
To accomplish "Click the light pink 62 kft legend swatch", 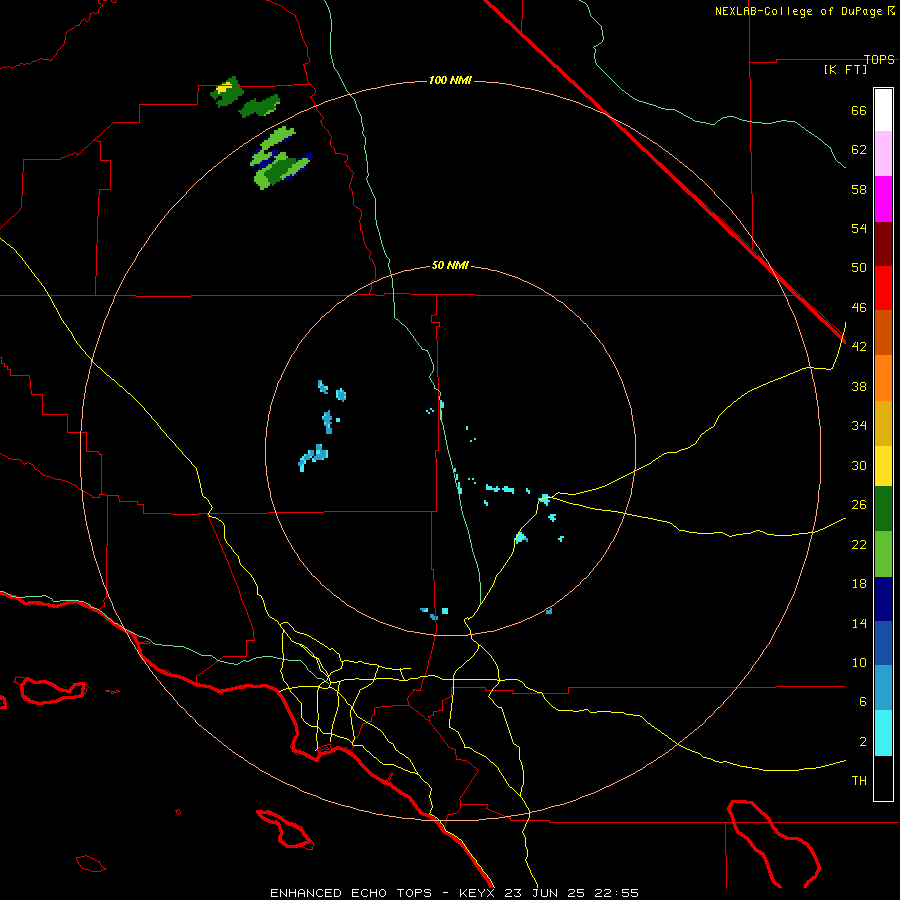I will pyautogui.click(x=883, y=154).
